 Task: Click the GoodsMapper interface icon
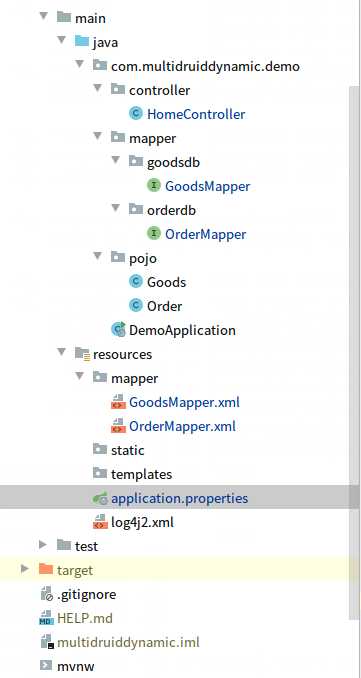pyautogui.click(x=154, y=185)
